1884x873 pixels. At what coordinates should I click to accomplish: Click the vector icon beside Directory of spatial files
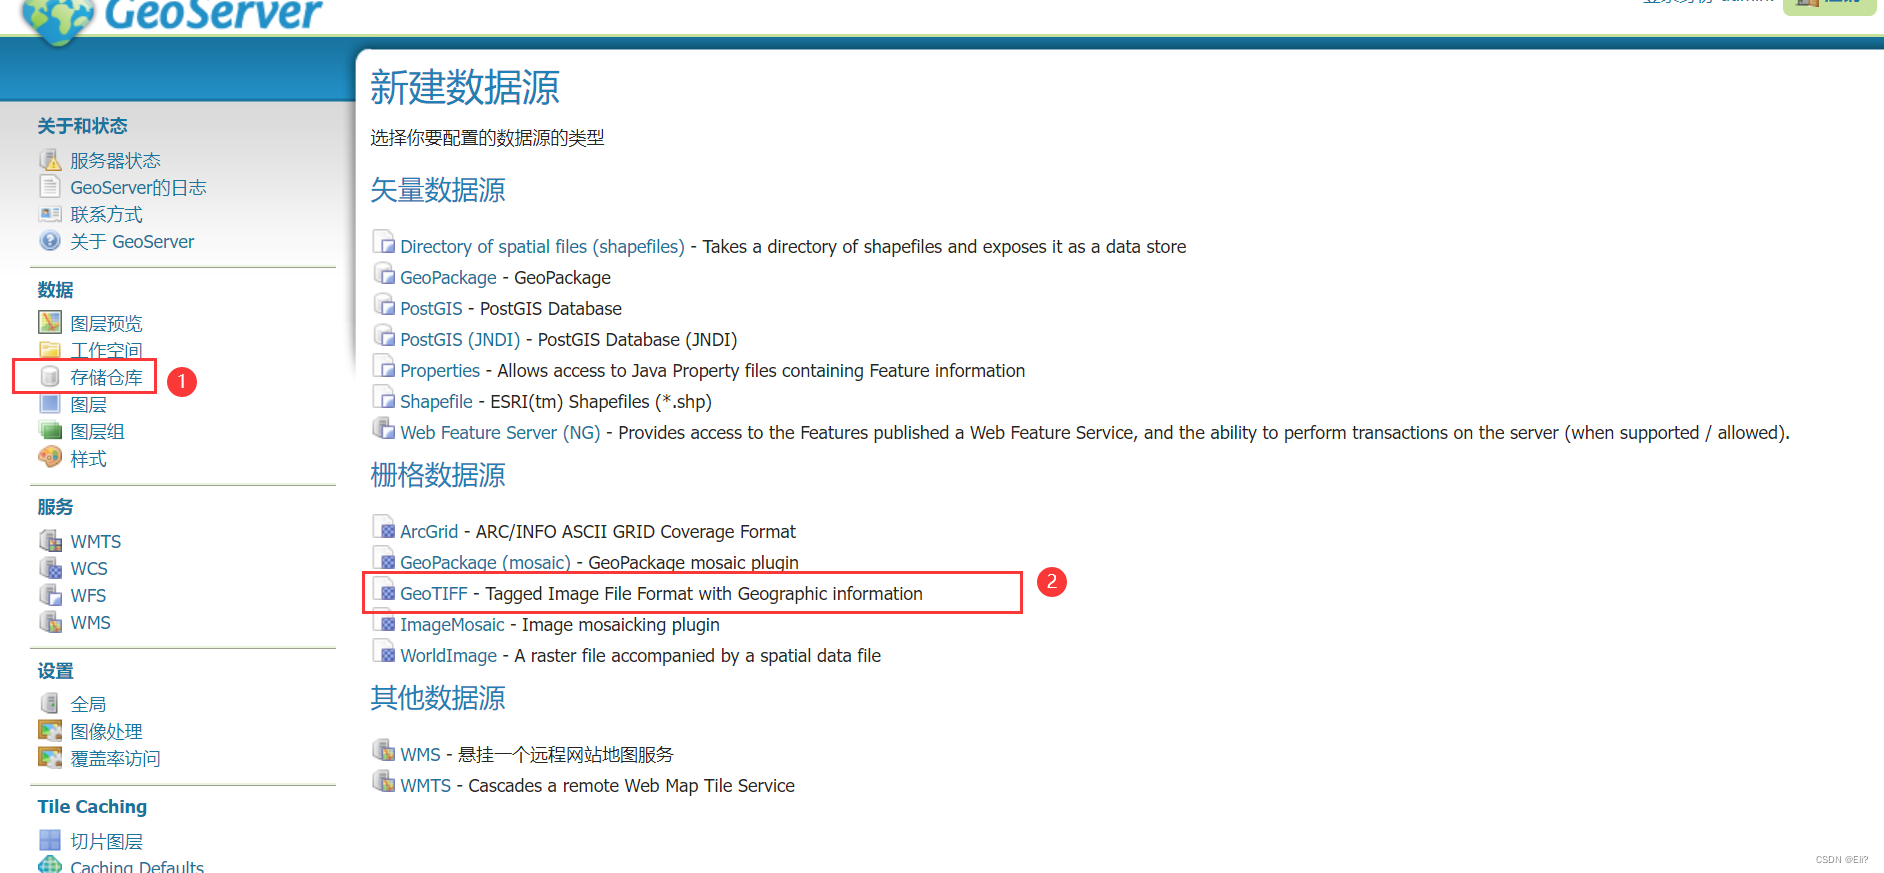point(384,243)
